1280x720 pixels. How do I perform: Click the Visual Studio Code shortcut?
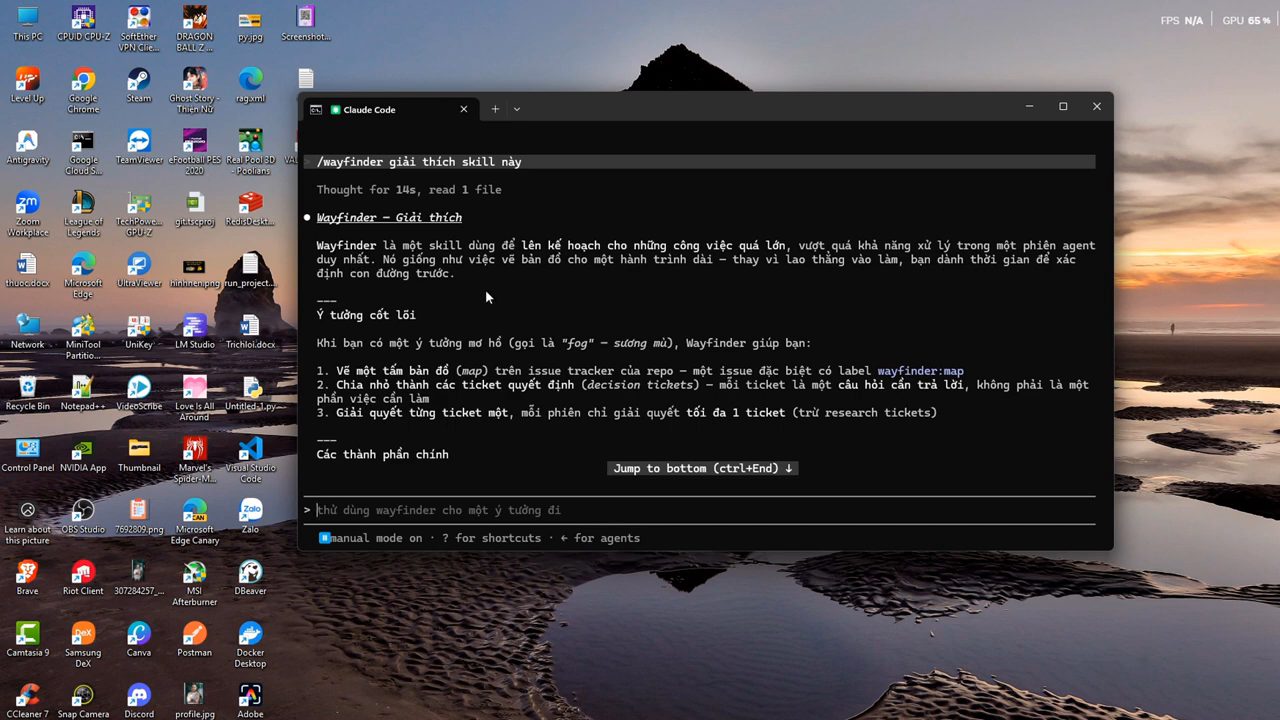pyautogui.click(x=250, y=460)
